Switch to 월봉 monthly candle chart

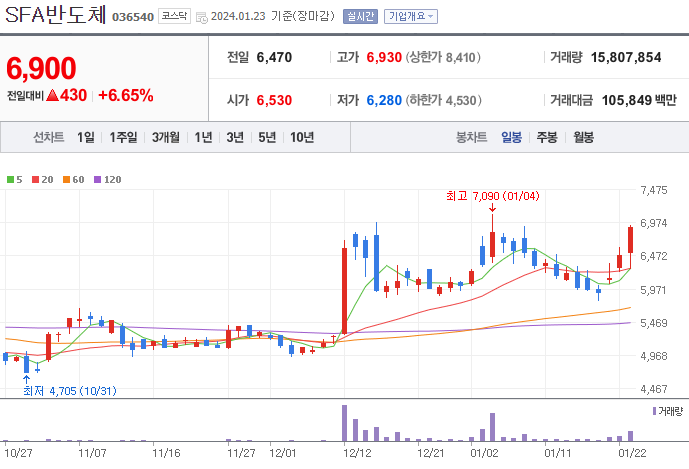pos(584,138)
